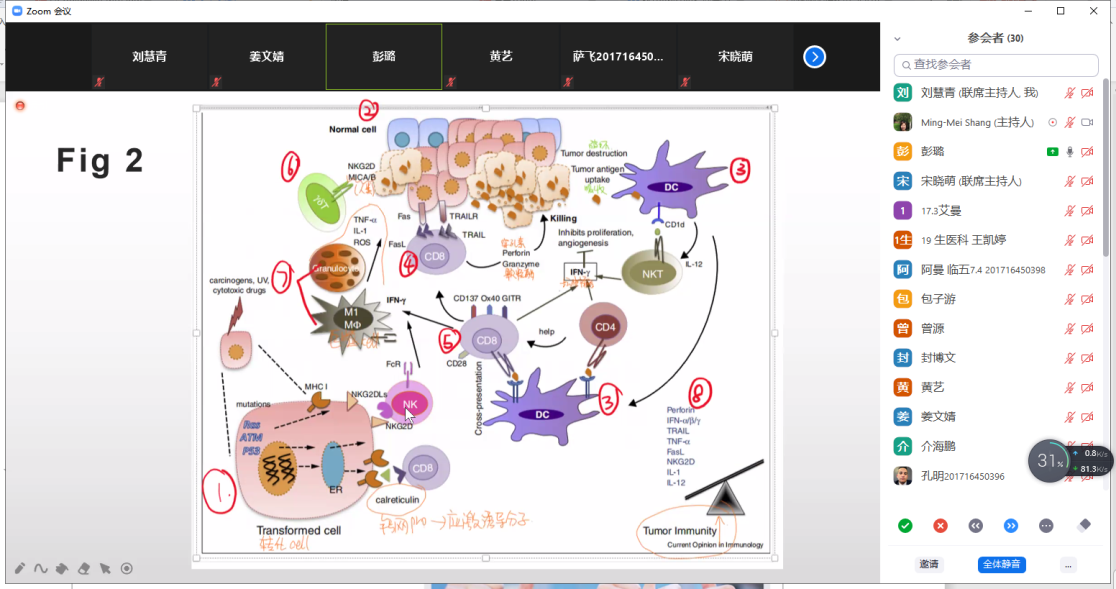Screen dimensions: 1116x589
Task: Select 宋晓萌's video thumbnail
Action: pyautogui.click(x=735, y=57)
